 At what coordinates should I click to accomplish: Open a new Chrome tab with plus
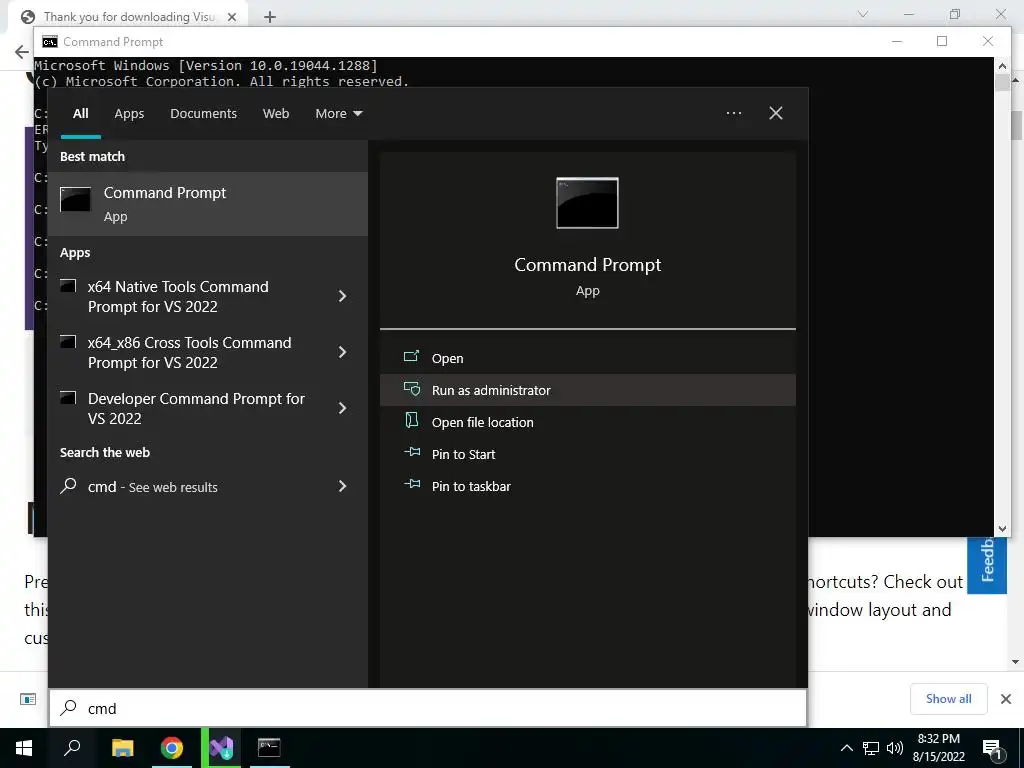(270, 17)
